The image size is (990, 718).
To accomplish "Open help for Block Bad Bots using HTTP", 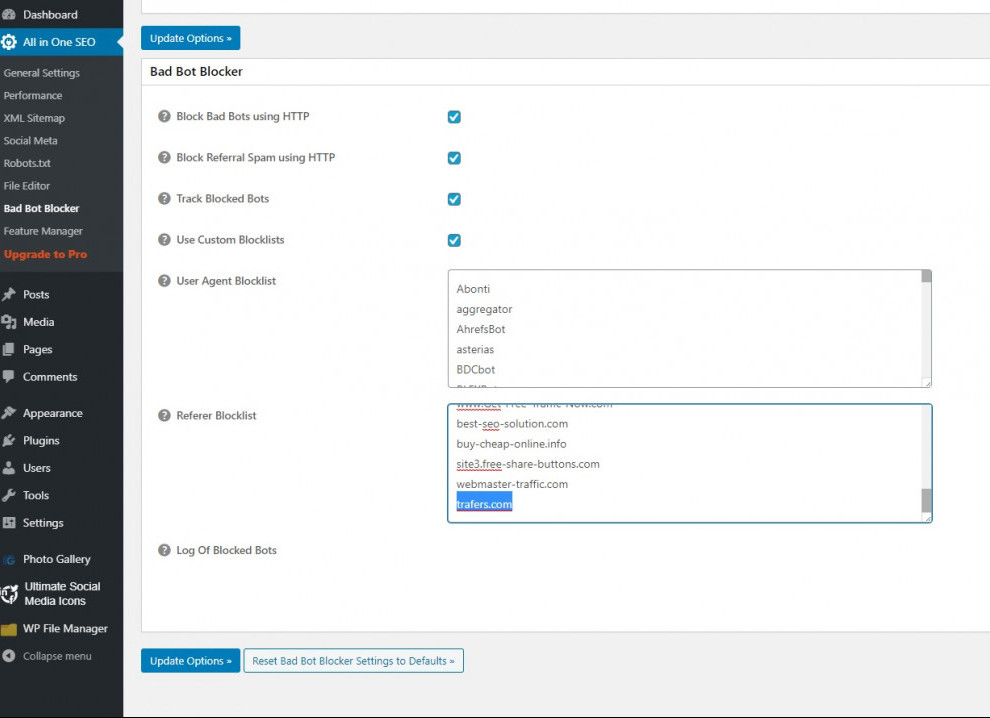I will click(x=164, y=116).
